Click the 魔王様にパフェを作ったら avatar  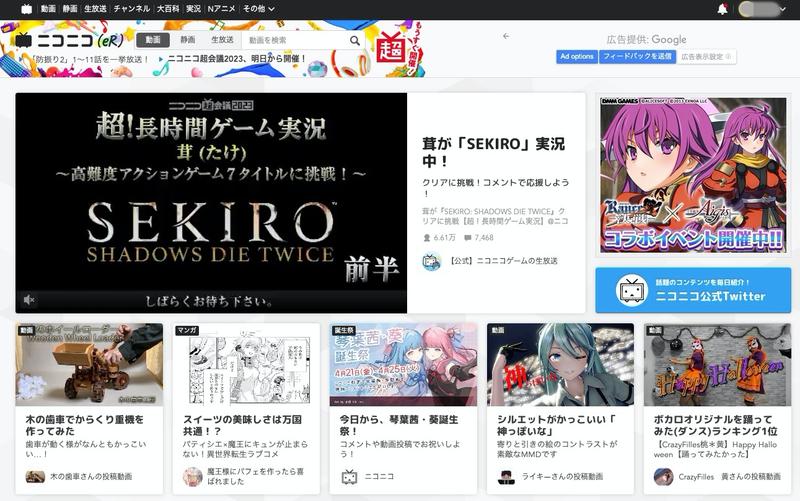[192, 477]
